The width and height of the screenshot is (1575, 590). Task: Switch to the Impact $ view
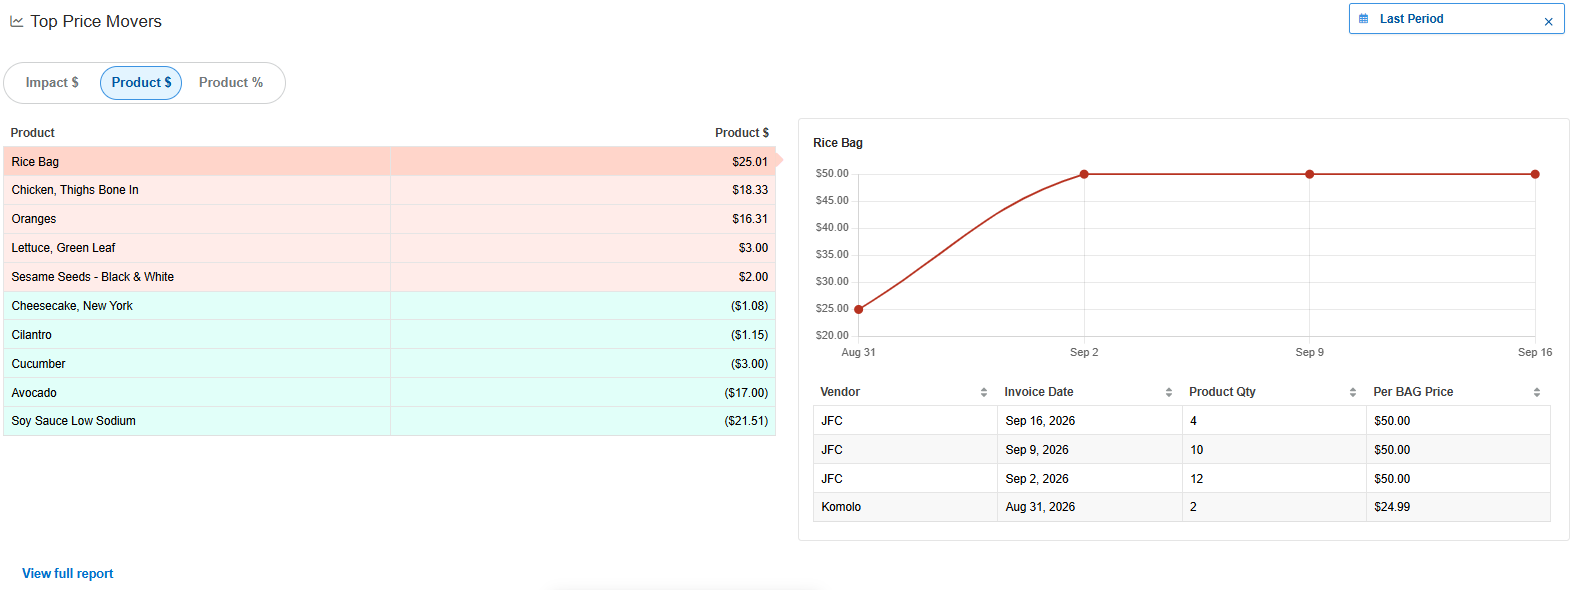pyautogui.click(x=52, y=83)
